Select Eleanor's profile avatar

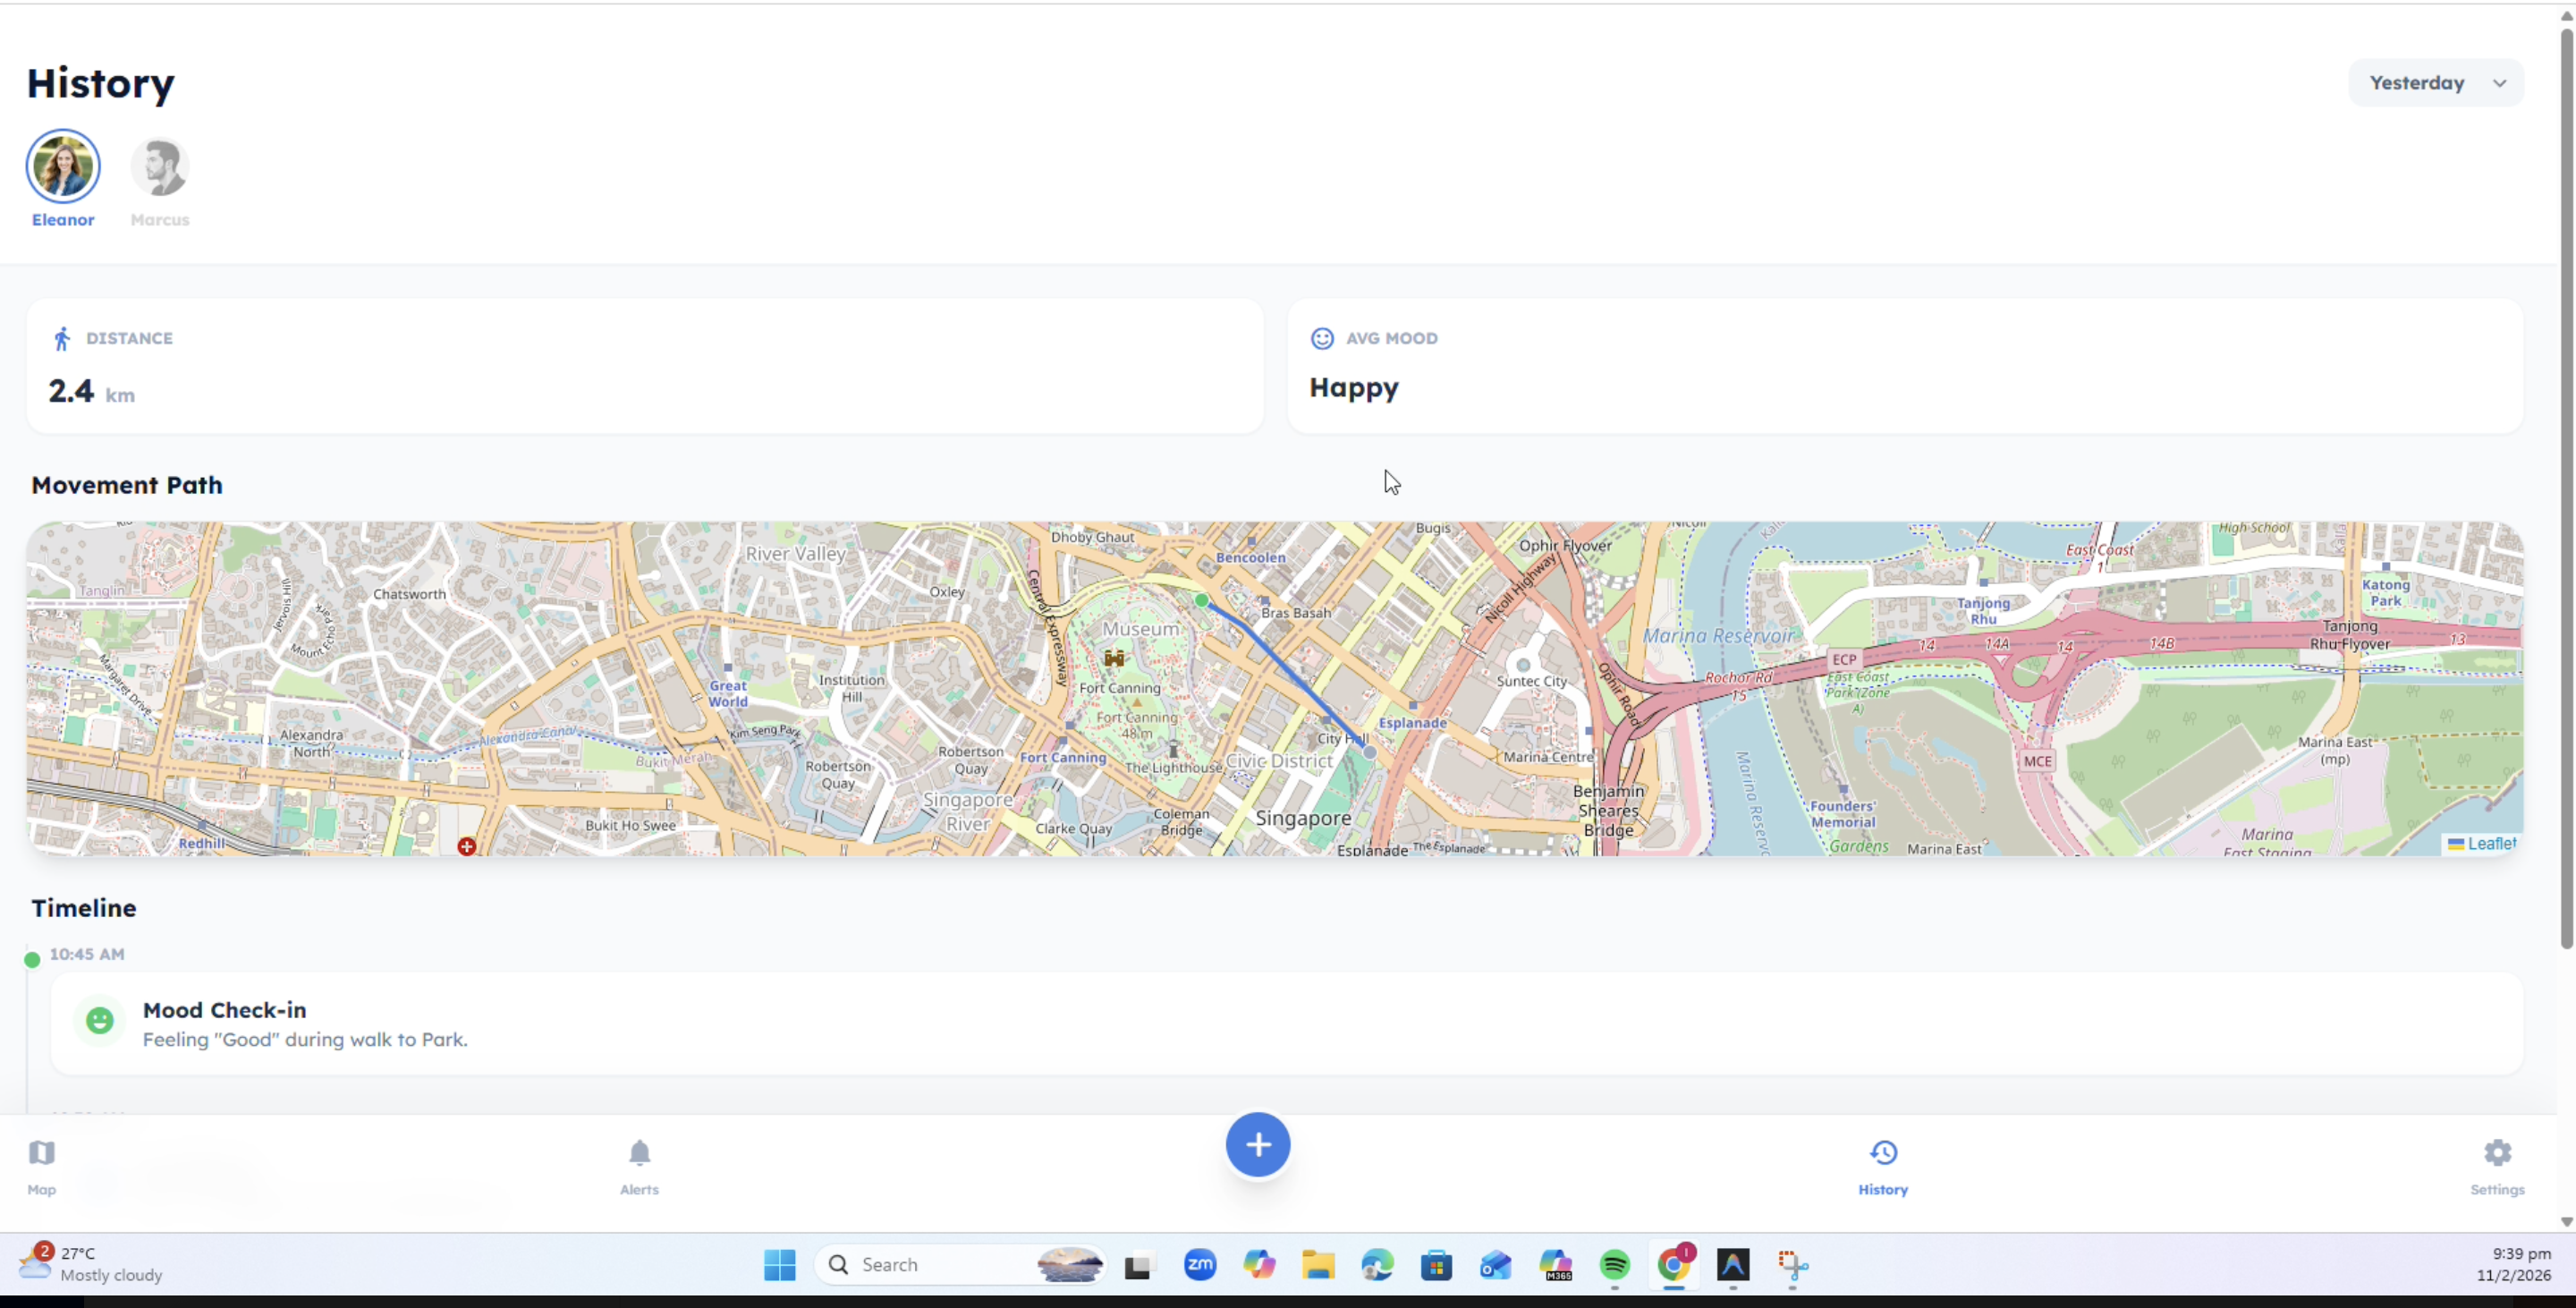click(x=63, y=167)
